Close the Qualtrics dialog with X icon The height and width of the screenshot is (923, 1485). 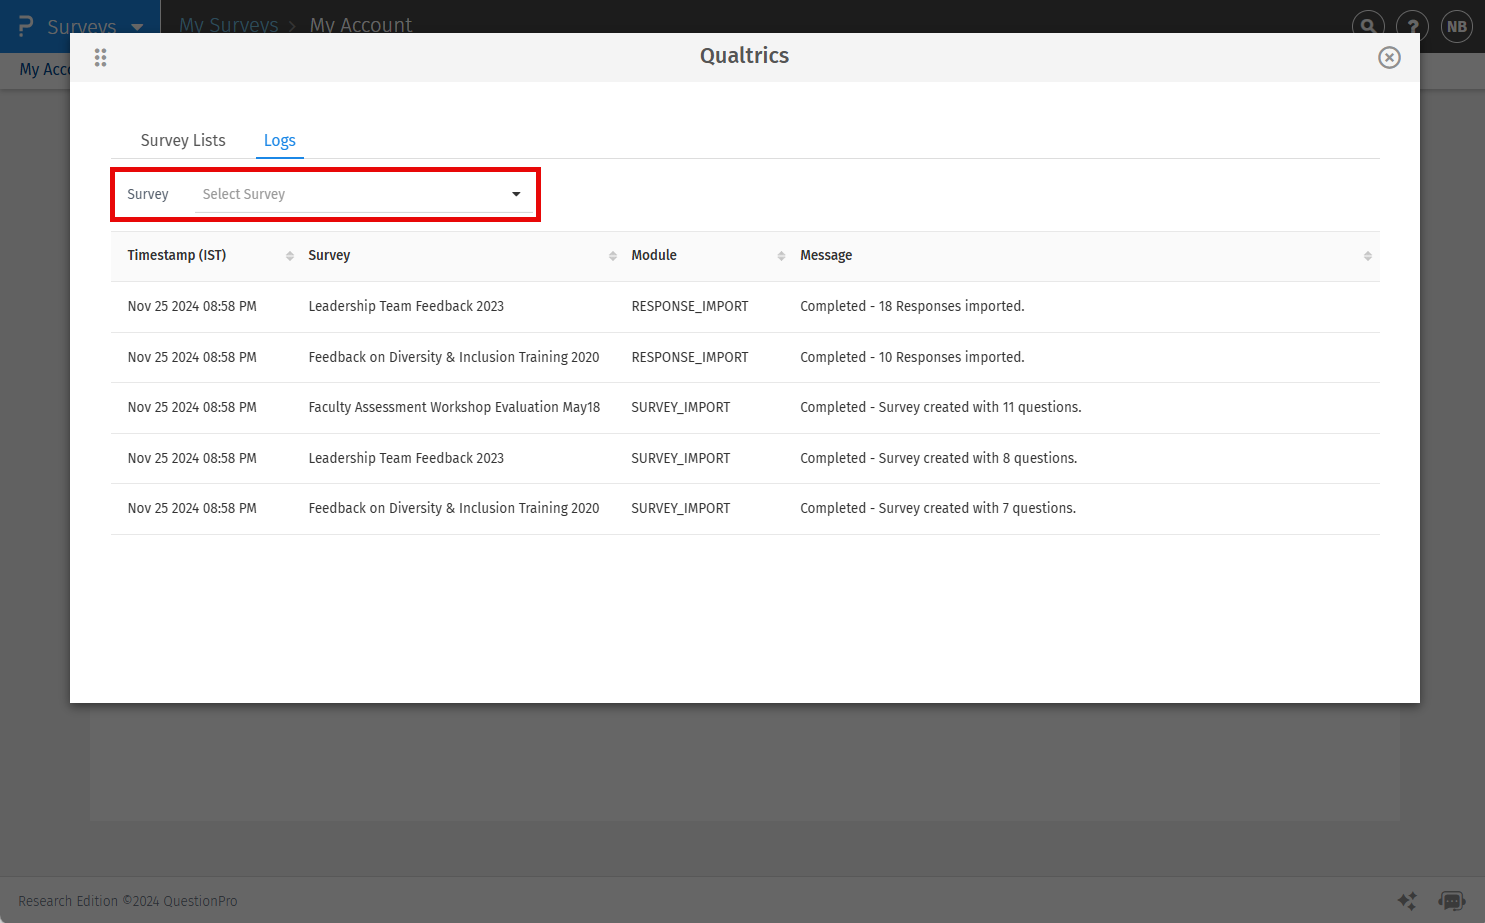tap(1389, 57)
